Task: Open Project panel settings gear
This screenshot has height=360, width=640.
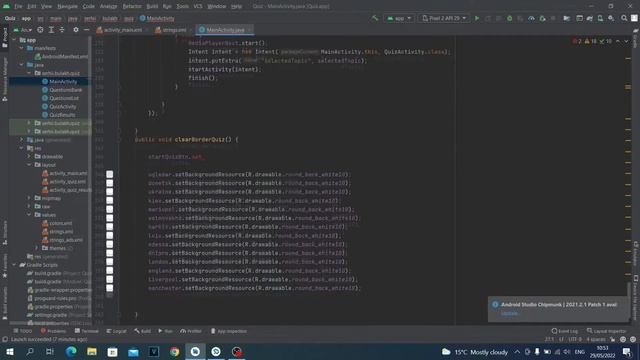Action: [76, 30]
